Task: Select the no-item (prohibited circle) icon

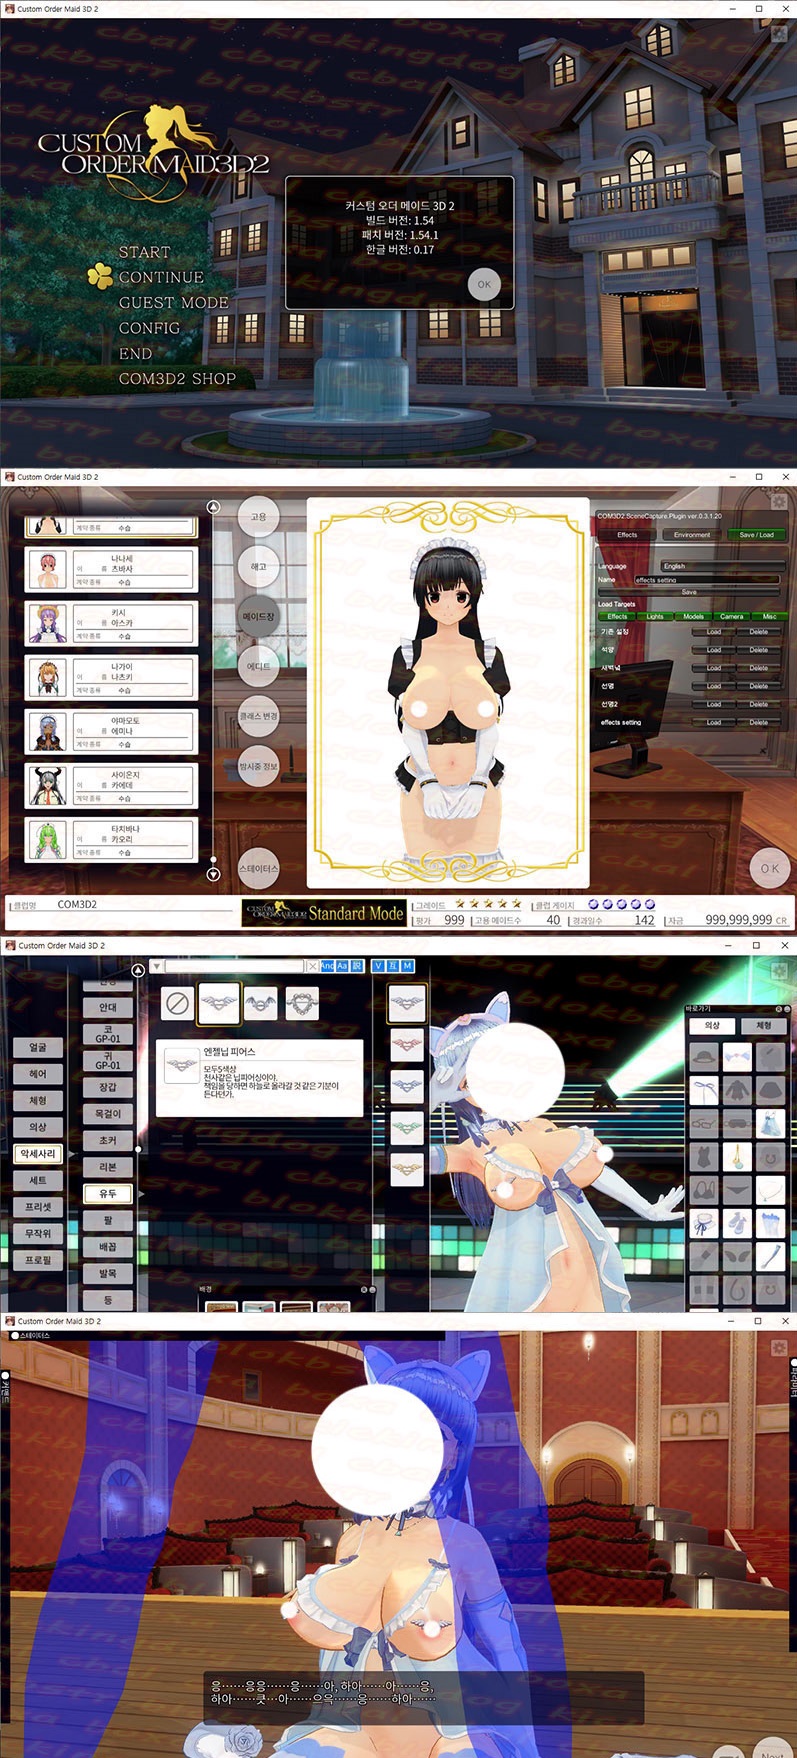Action: pos(178,1003)
